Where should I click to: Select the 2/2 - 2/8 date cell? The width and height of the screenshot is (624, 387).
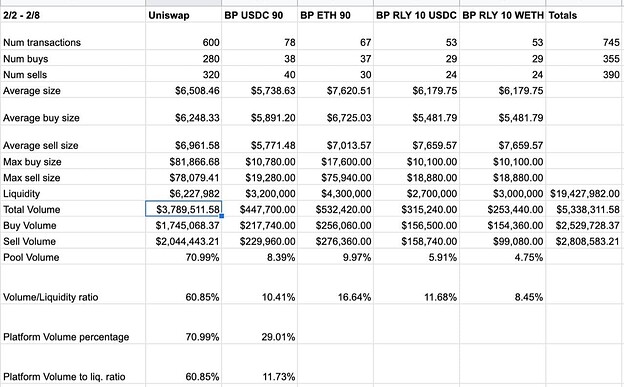click(x=73, y=15)
